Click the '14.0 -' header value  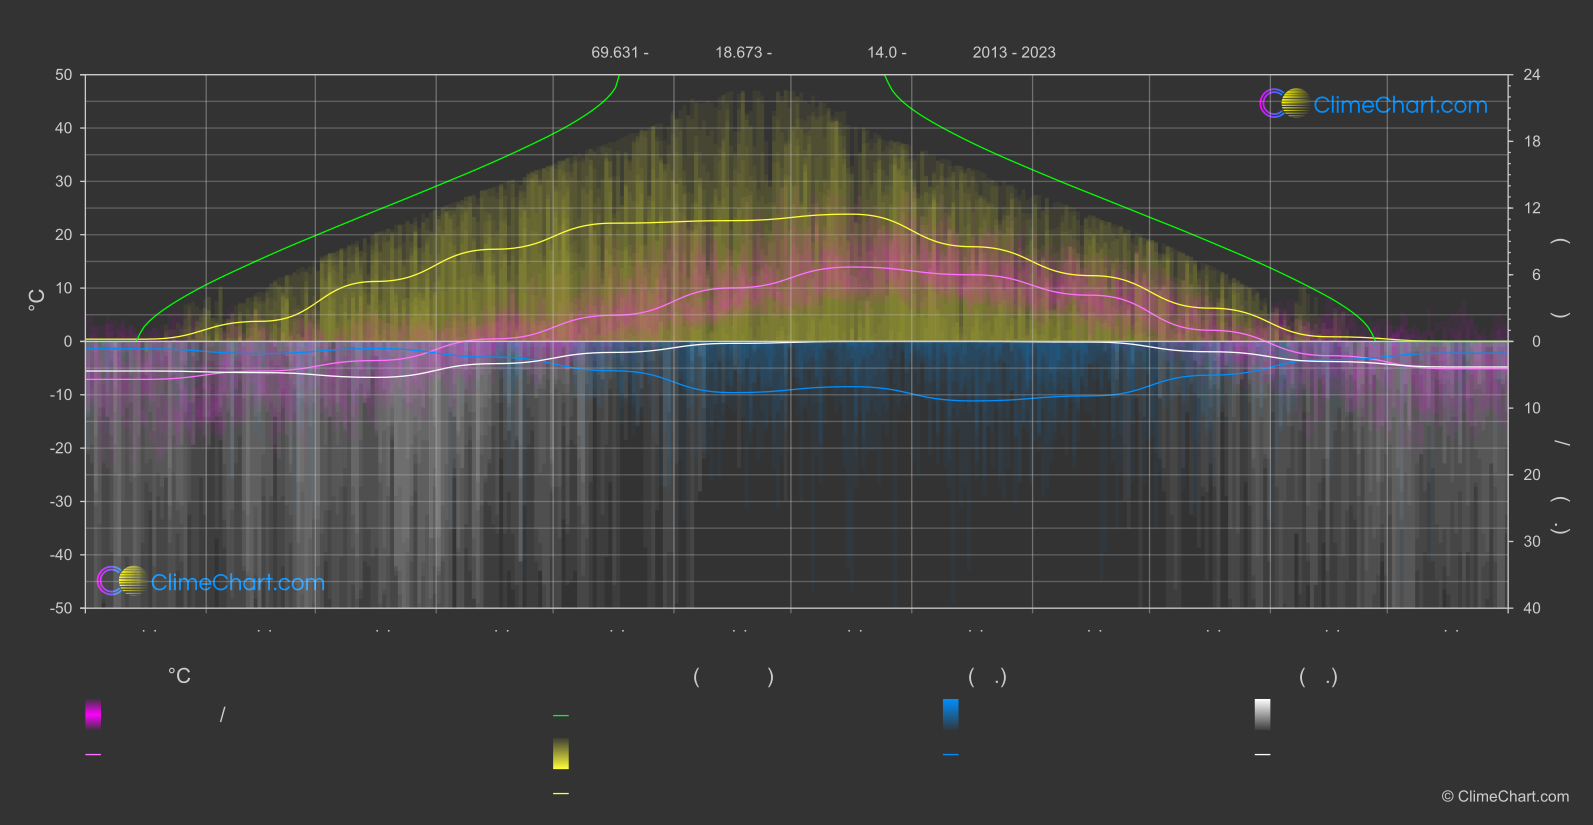pyautogui.click(x=887, y=52)
